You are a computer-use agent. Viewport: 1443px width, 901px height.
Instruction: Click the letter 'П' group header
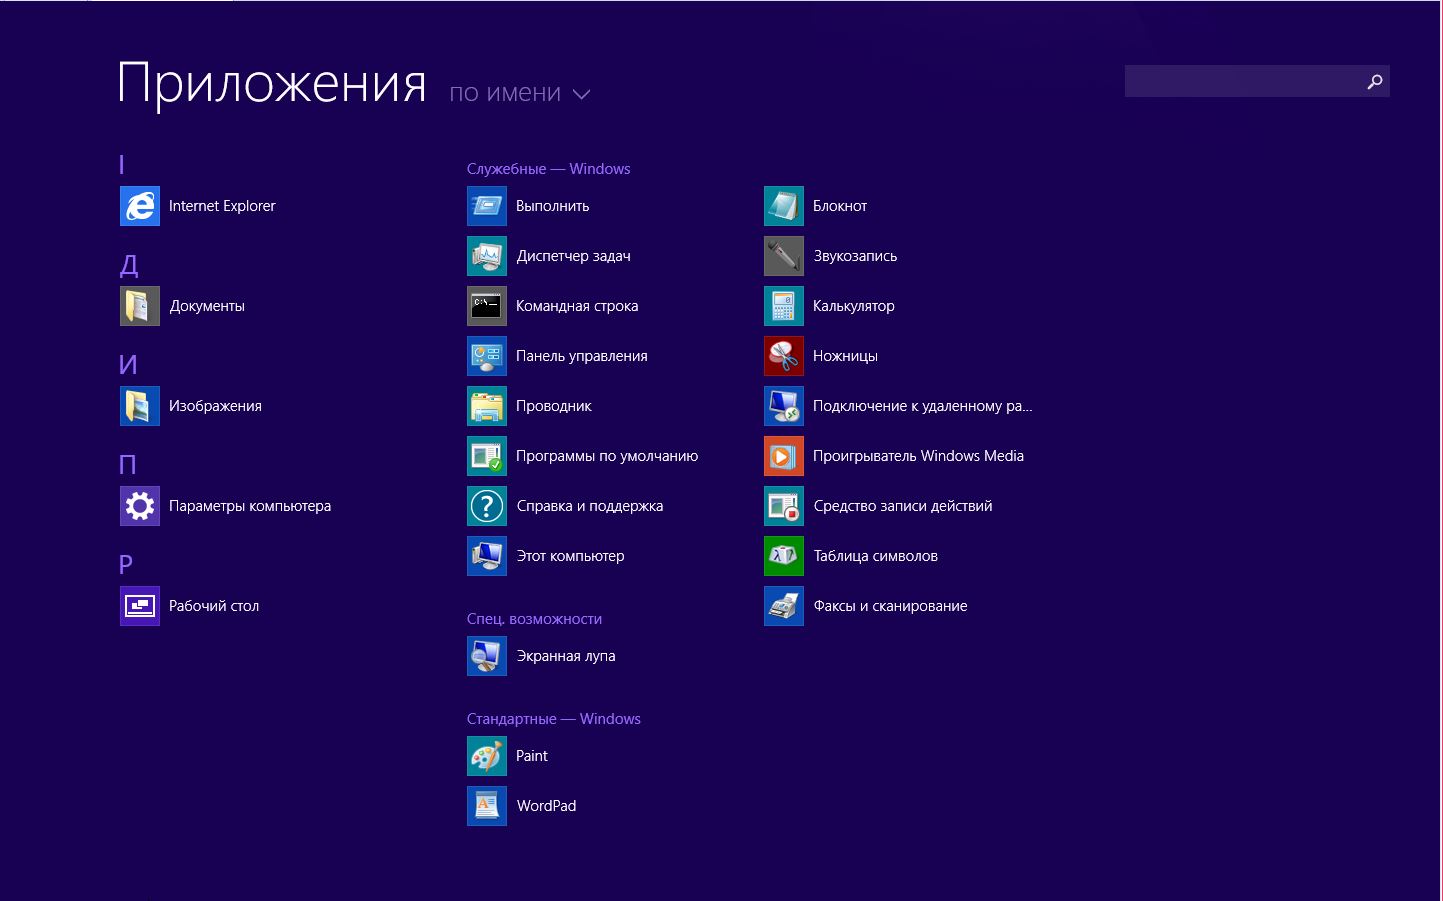pos(128,465)
